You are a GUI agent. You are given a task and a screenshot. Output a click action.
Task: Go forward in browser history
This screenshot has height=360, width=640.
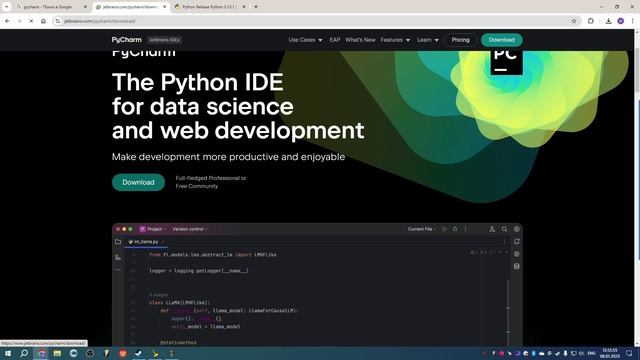[x=19, y=21]
